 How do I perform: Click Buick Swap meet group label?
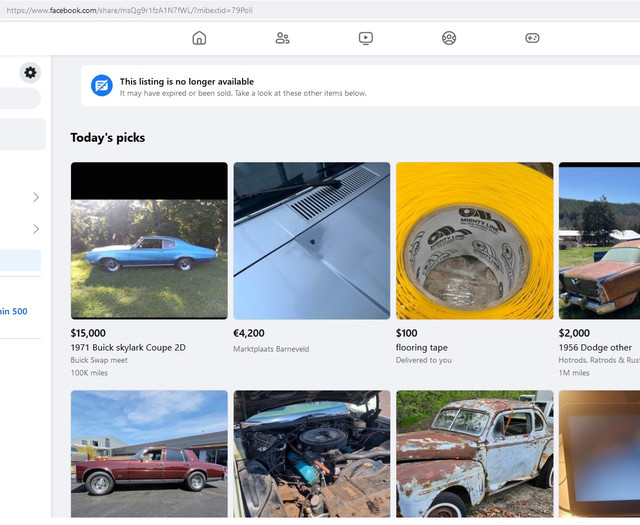(x=99, y=360)
